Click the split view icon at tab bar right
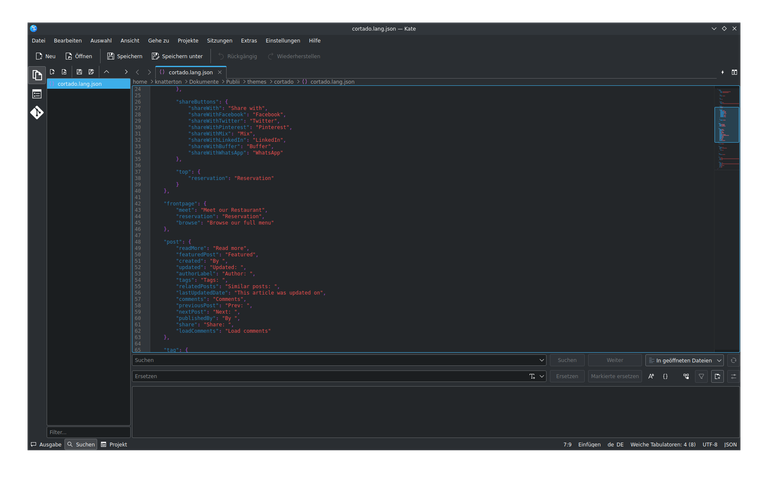This screenshot has width=768, height=483. [734, 72]
